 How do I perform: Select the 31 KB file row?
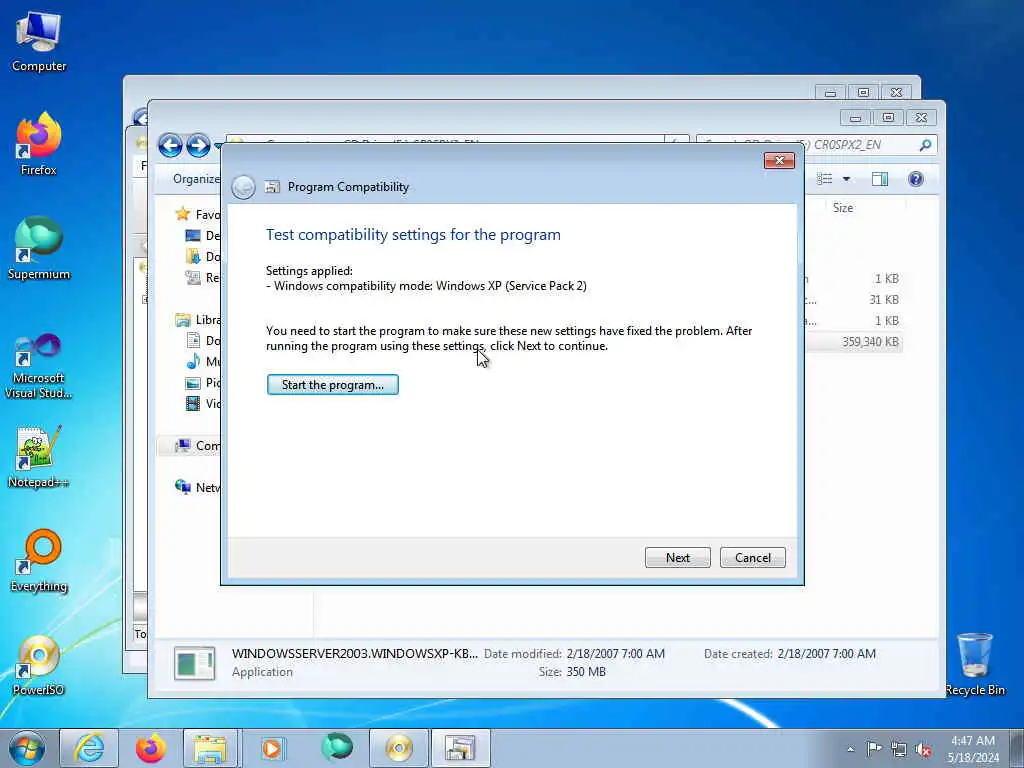point(854,300)
